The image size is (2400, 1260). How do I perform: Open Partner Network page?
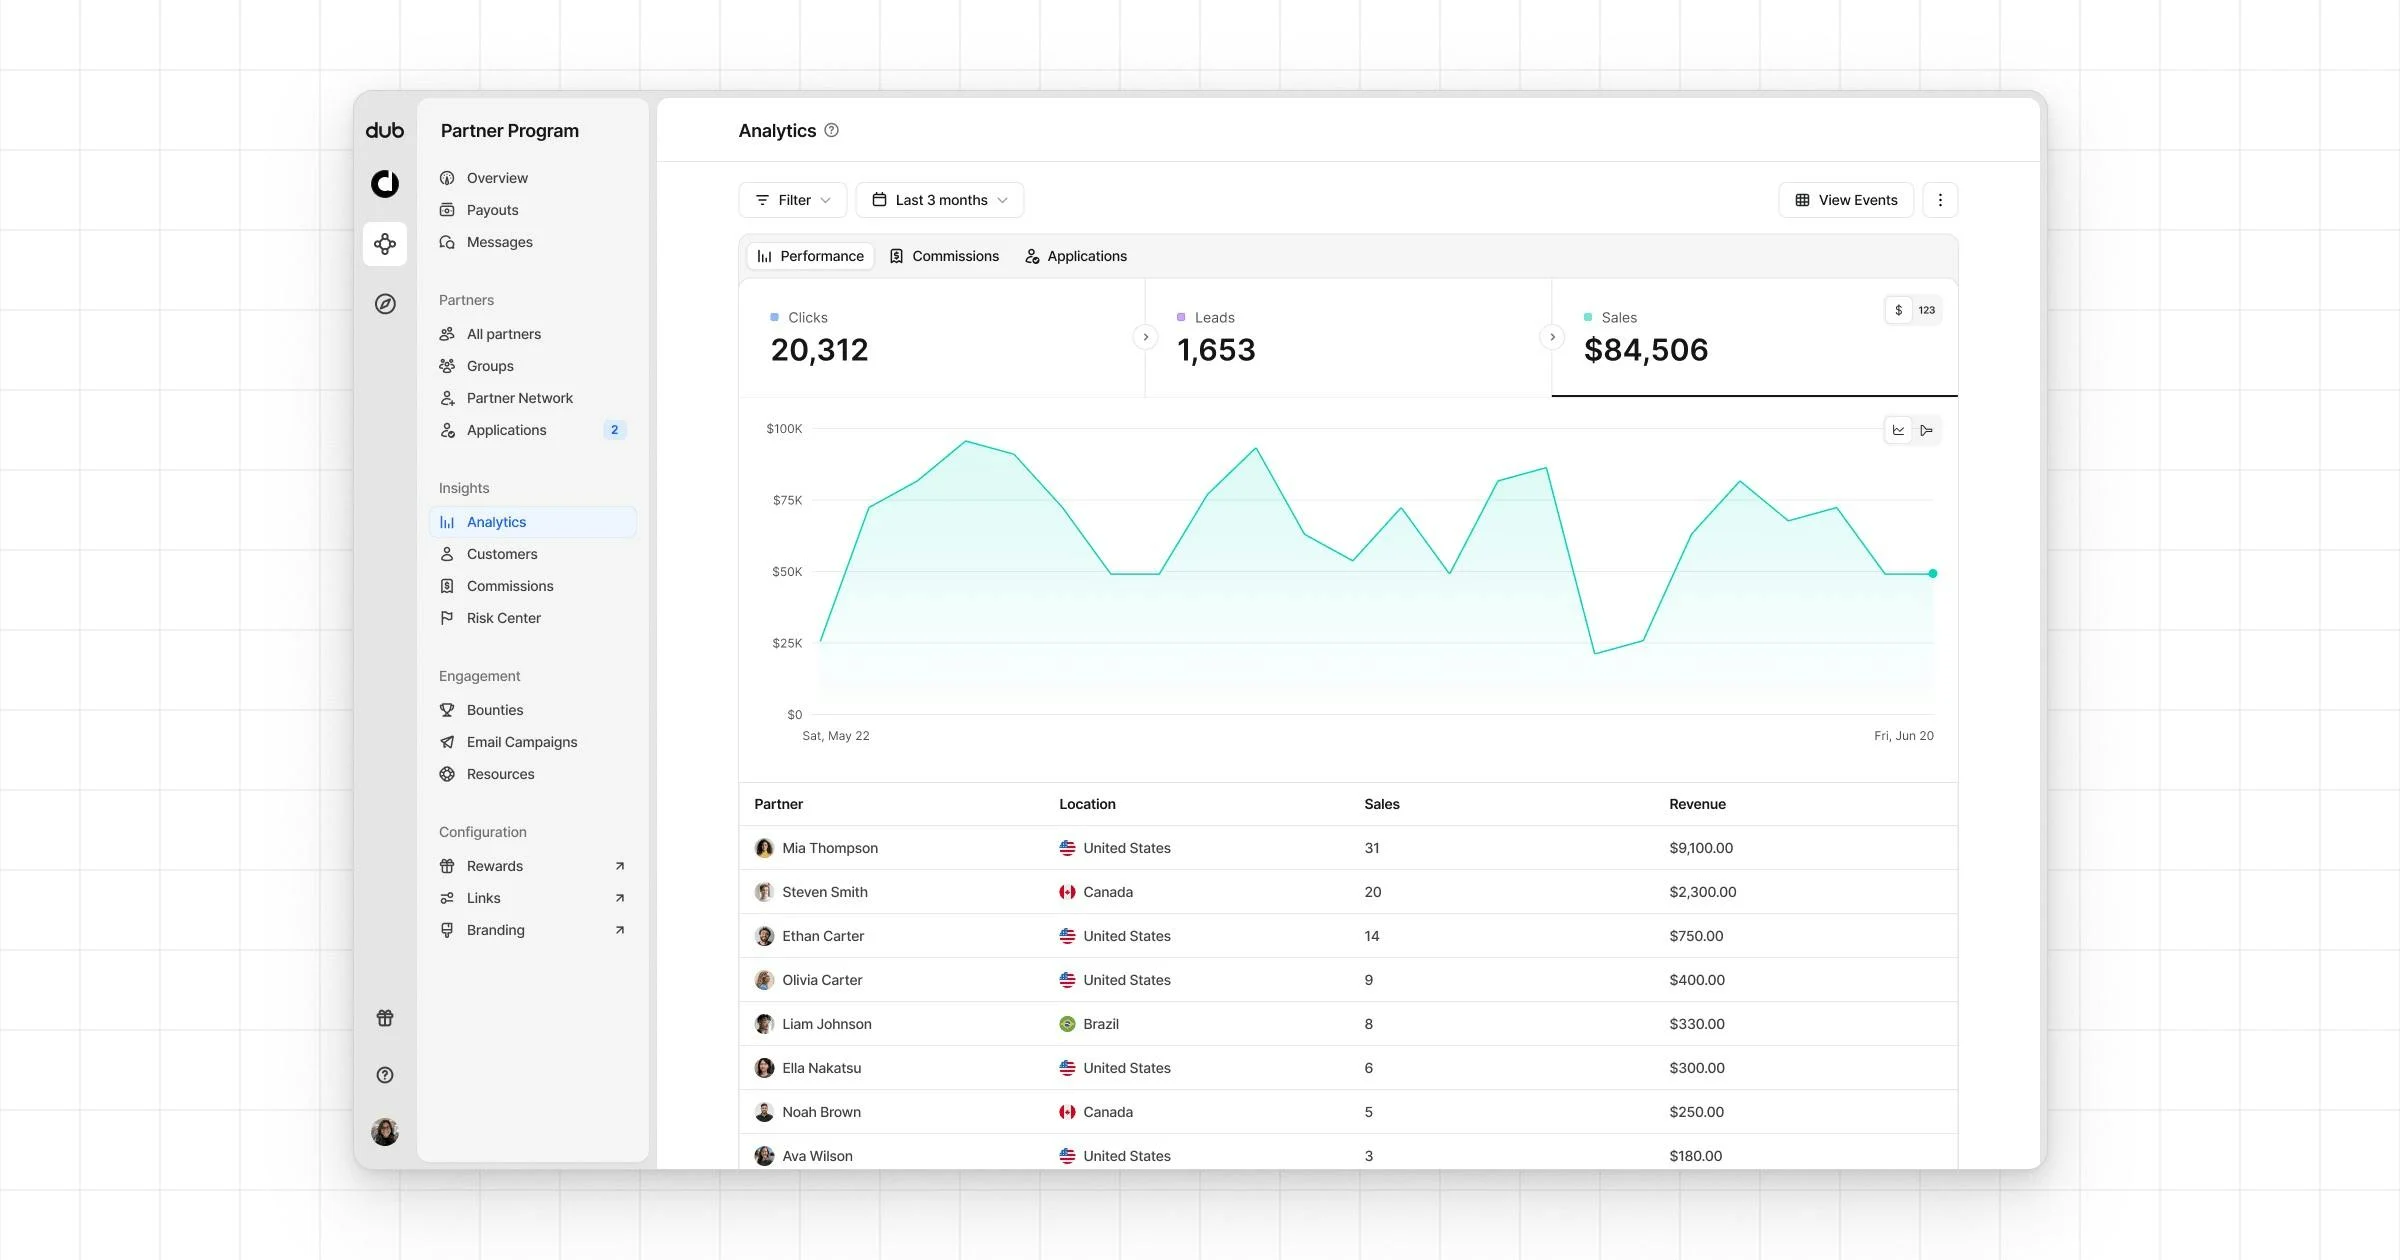(533, 398)
